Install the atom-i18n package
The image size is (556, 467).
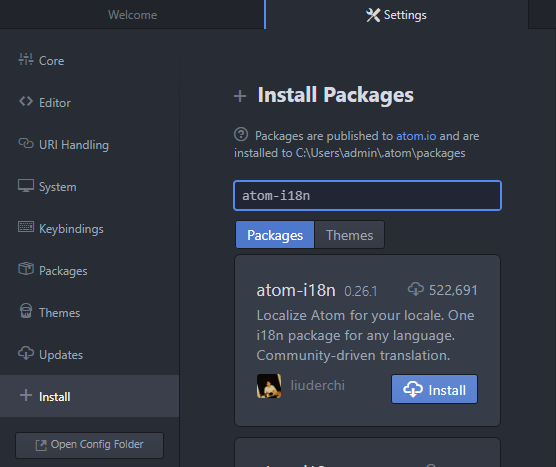434,389
